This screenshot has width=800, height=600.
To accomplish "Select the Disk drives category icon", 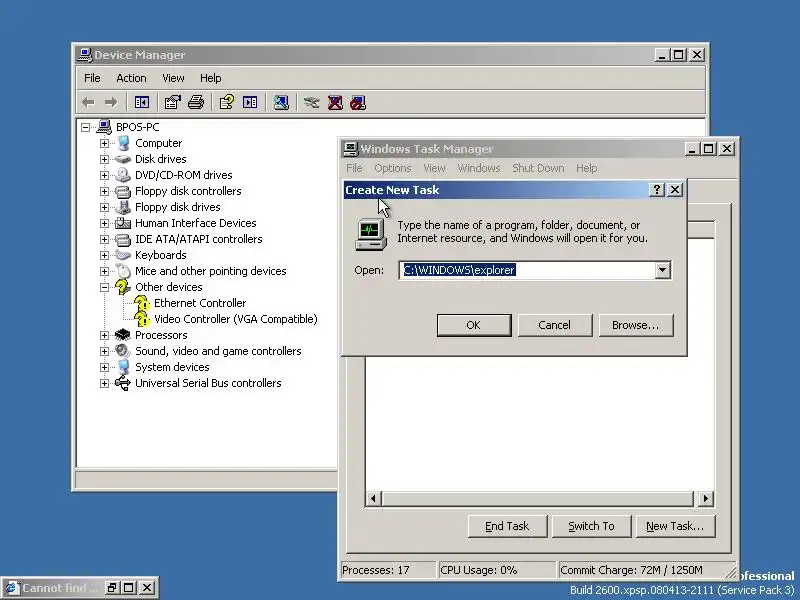I will click(122, 159).
